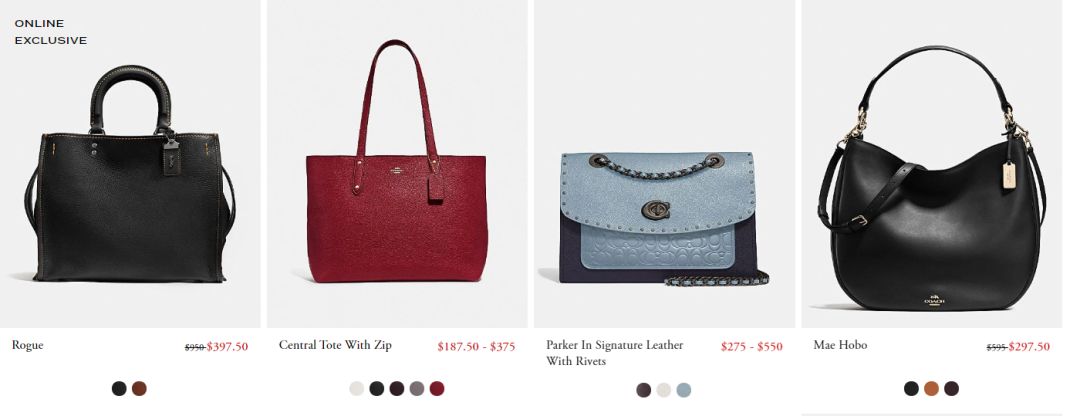View the red Central Tote bag image
Image resolution: width=1080 pixels, height=416 pixels.
pyautogui.click(x=397, y=161)
